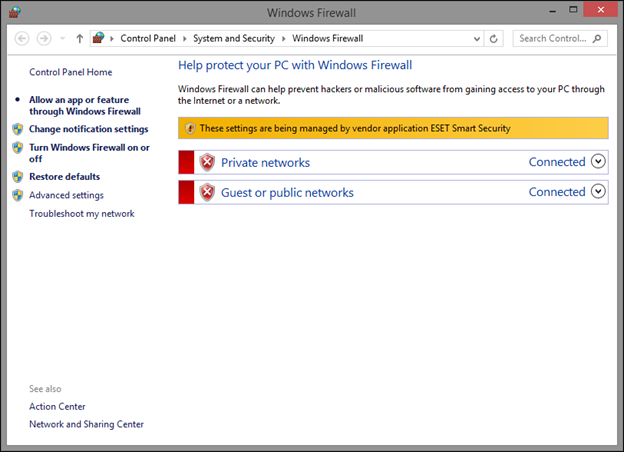This screenshot has width=624, height=452.
Task: Select Windows Firewall breadcrumb item
Action: pyautogui.click(x=328, y=39)
